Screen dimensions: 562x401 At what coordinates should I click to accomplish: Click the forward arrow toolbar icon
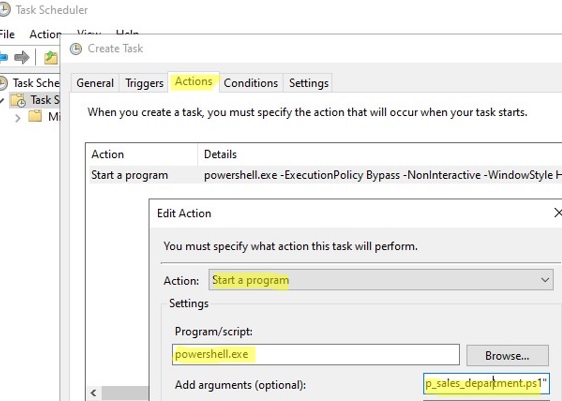pos(22,57)
